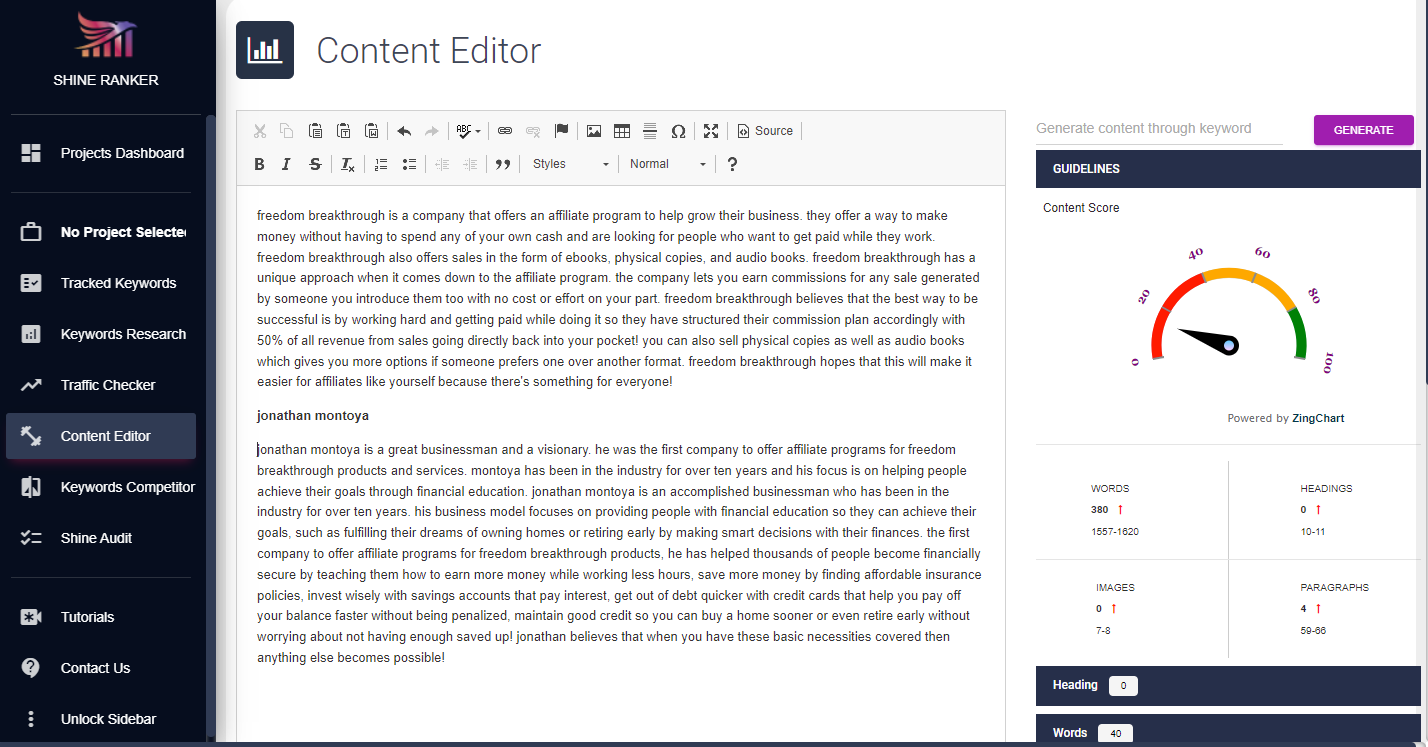Focus the Generate content through keyword field
1428x747 pixels.
[x=1159, y=129]
